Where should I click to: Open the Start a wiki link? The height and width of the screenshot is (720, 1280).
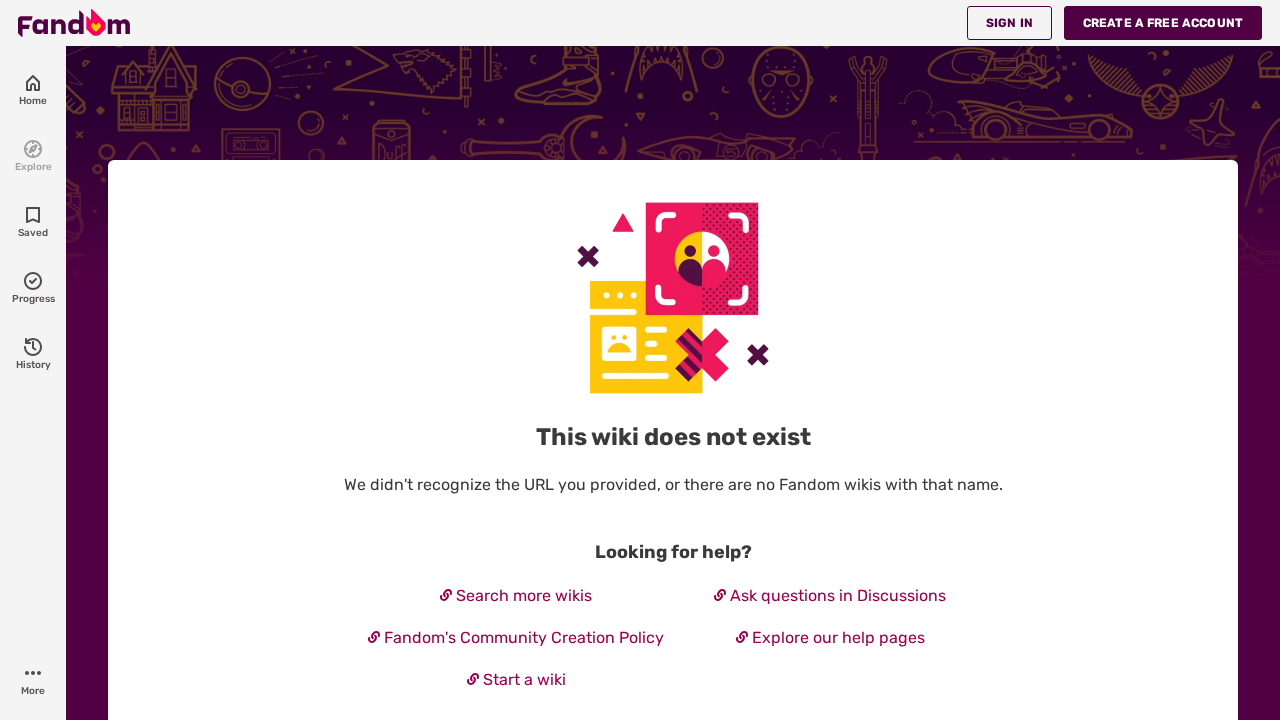[524, 680]
